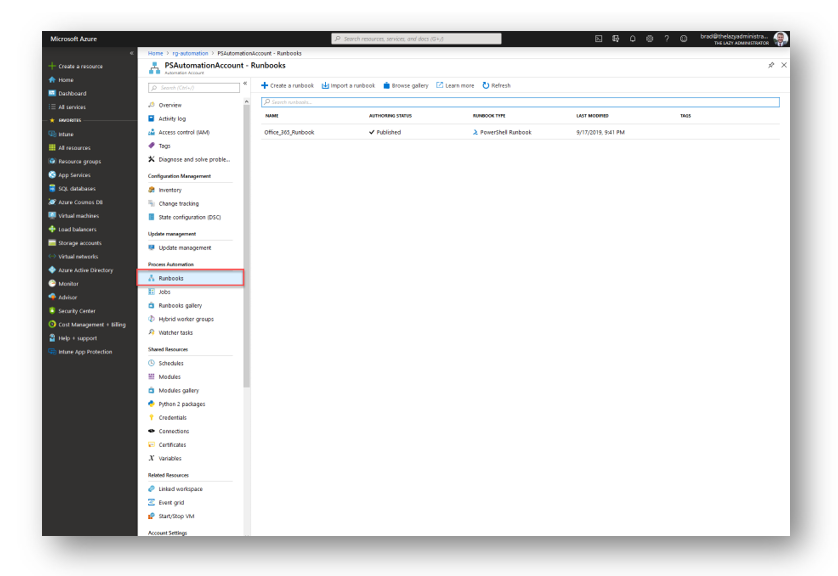
Task: Open Azure Active Directory in favorites
Action: point(81,270)
